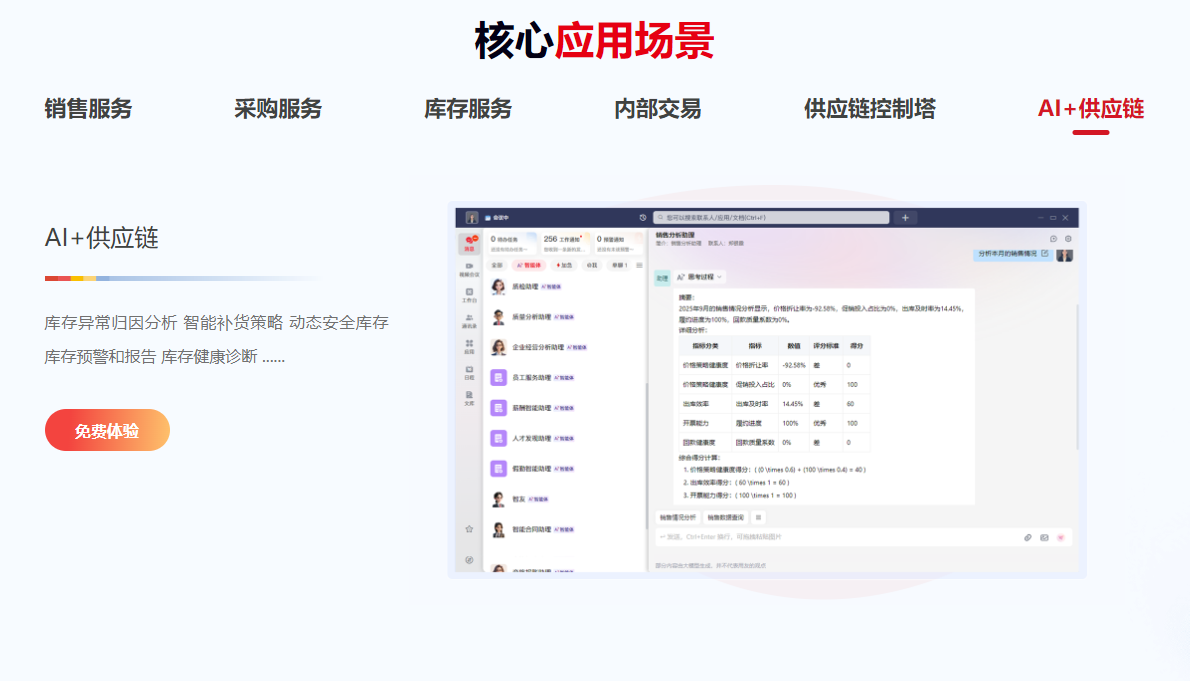This screenshot has height=681, width=1190.
Task: Switch to the 库存服务 tab
Action: pyautogui.click(x=466, y=109)
